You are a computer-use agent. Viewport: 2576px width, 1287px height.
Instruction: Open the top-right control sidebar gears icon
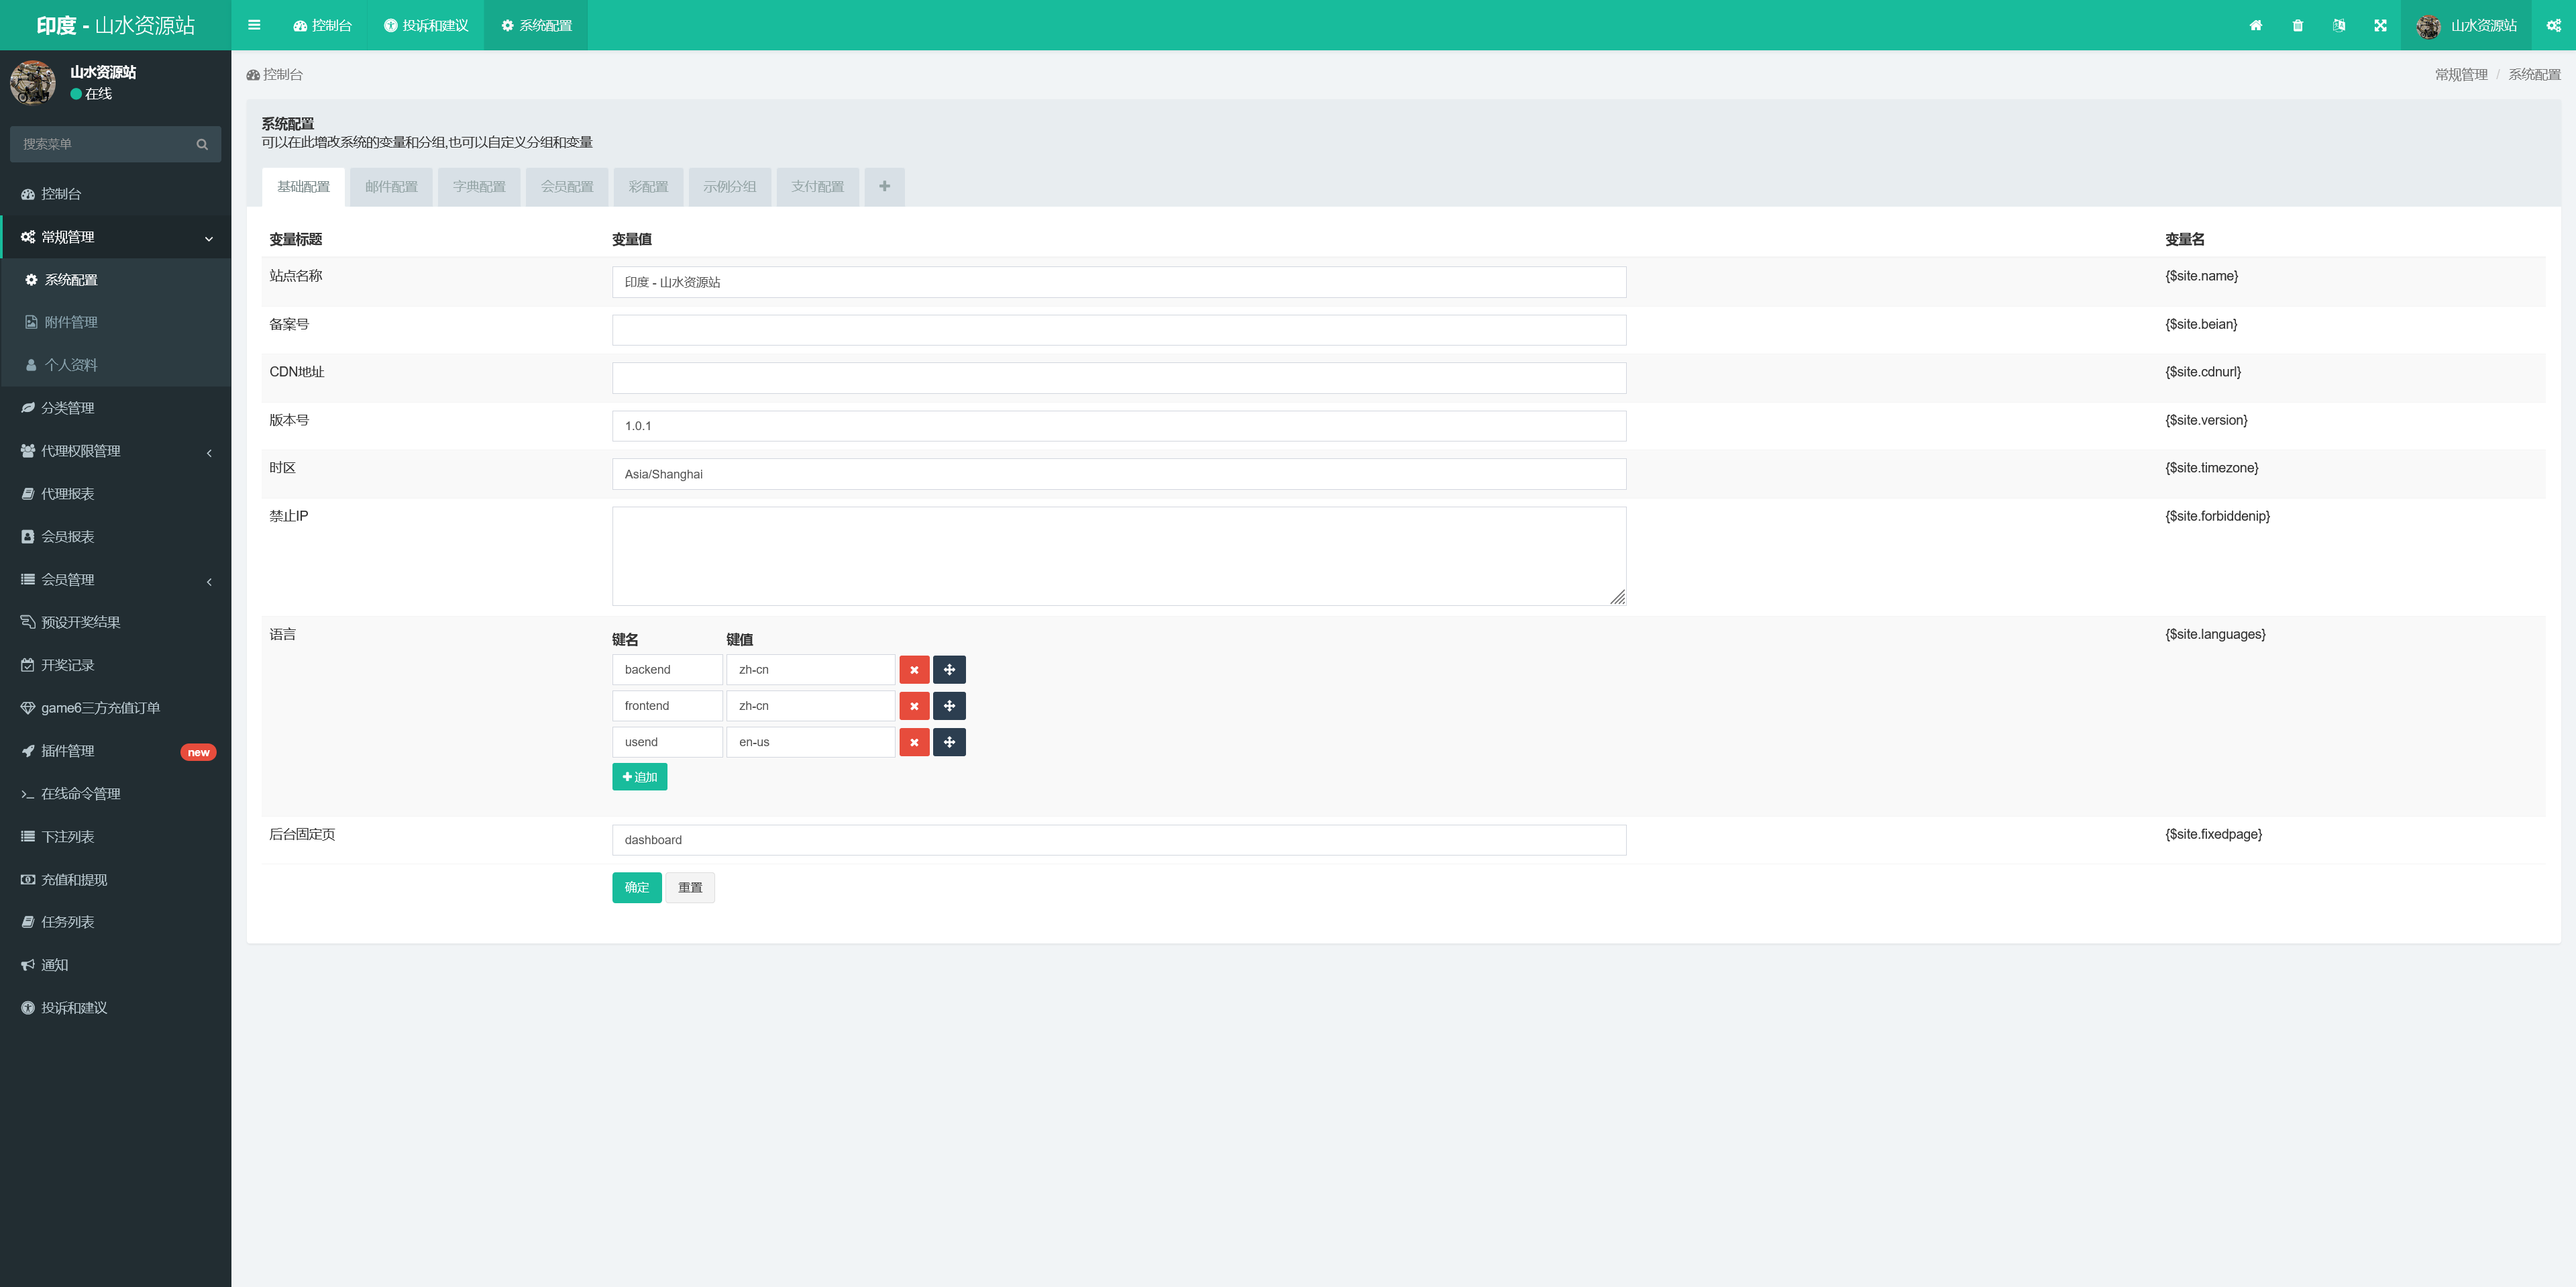(x=2553, y=25)
